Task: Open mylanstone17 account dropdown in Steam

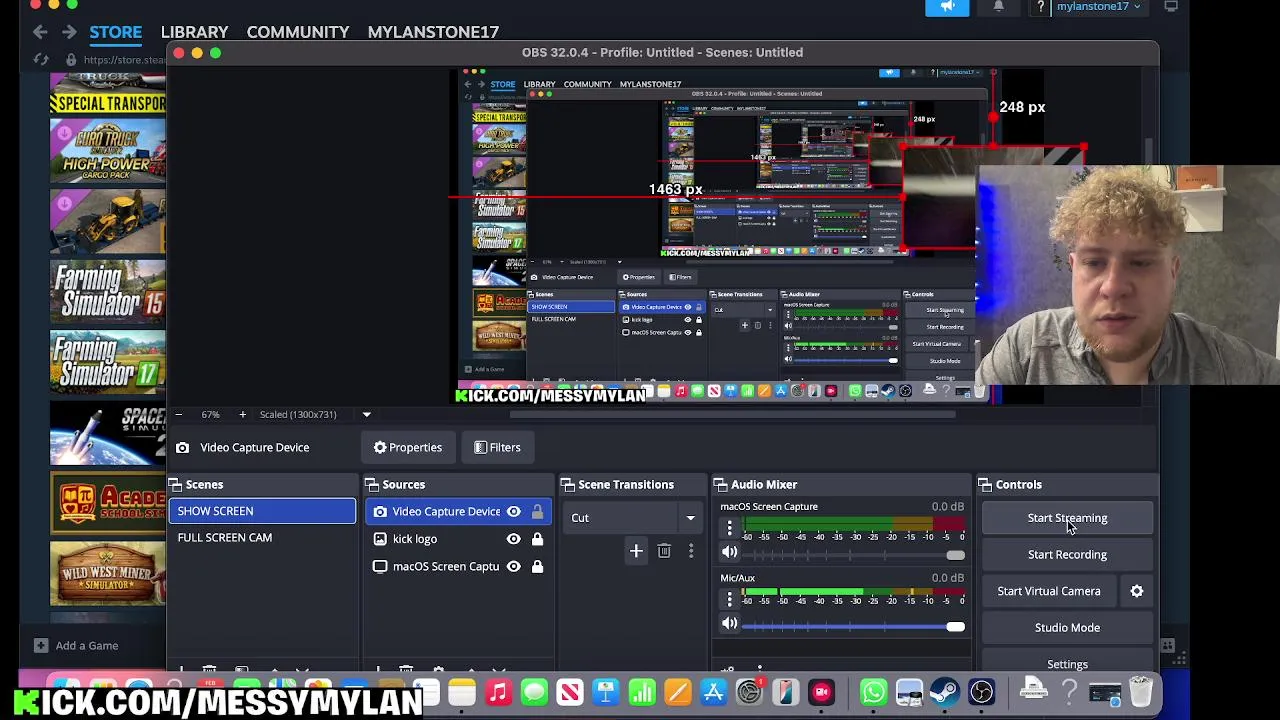Action: click(x=1098, y=7)
